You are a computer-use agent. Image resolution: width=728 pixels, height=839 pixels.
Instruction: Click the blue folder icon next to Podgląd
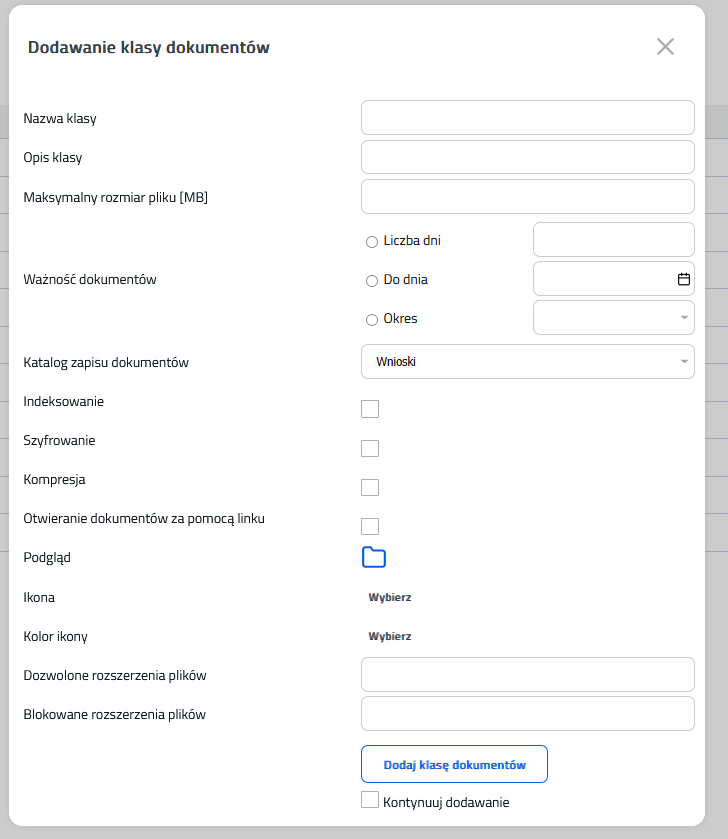374,558
